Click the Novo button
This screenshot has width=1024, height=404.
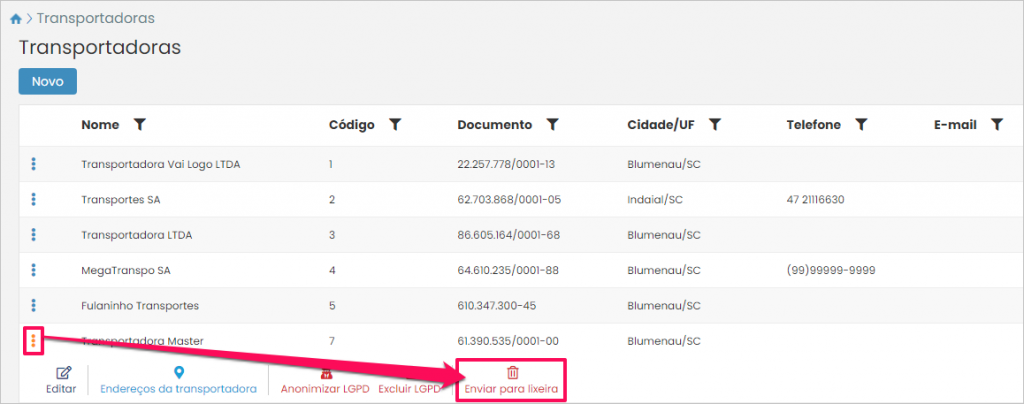47,82
